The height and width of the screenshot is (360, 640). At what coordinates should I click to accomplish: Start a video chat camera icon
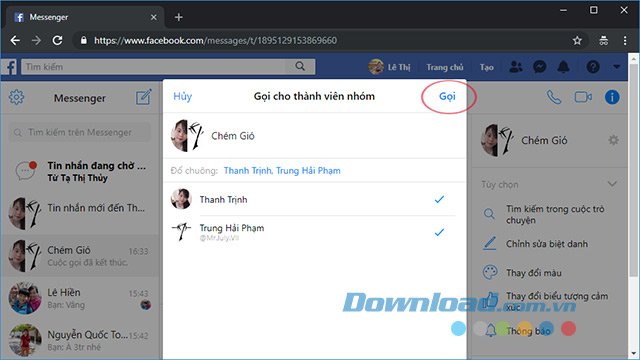583,97
